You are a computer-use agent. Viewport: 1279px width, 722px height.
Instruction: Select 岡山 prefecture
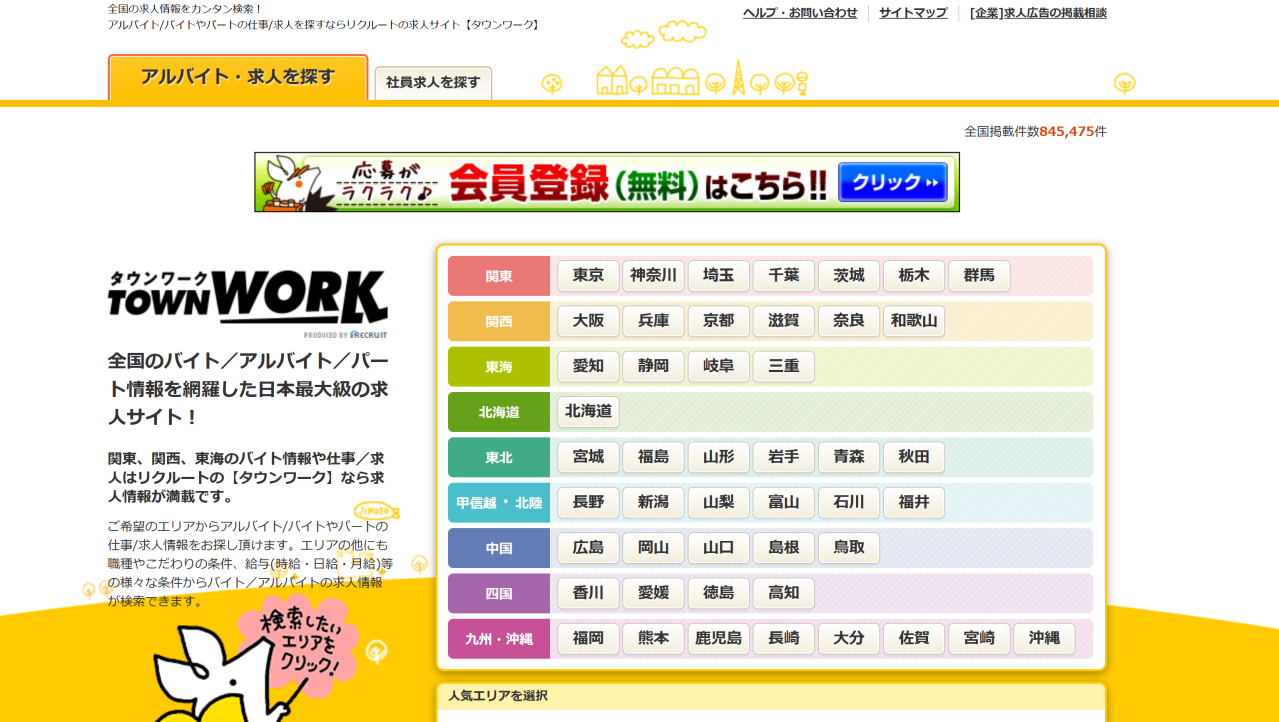(x=653, y=548)
